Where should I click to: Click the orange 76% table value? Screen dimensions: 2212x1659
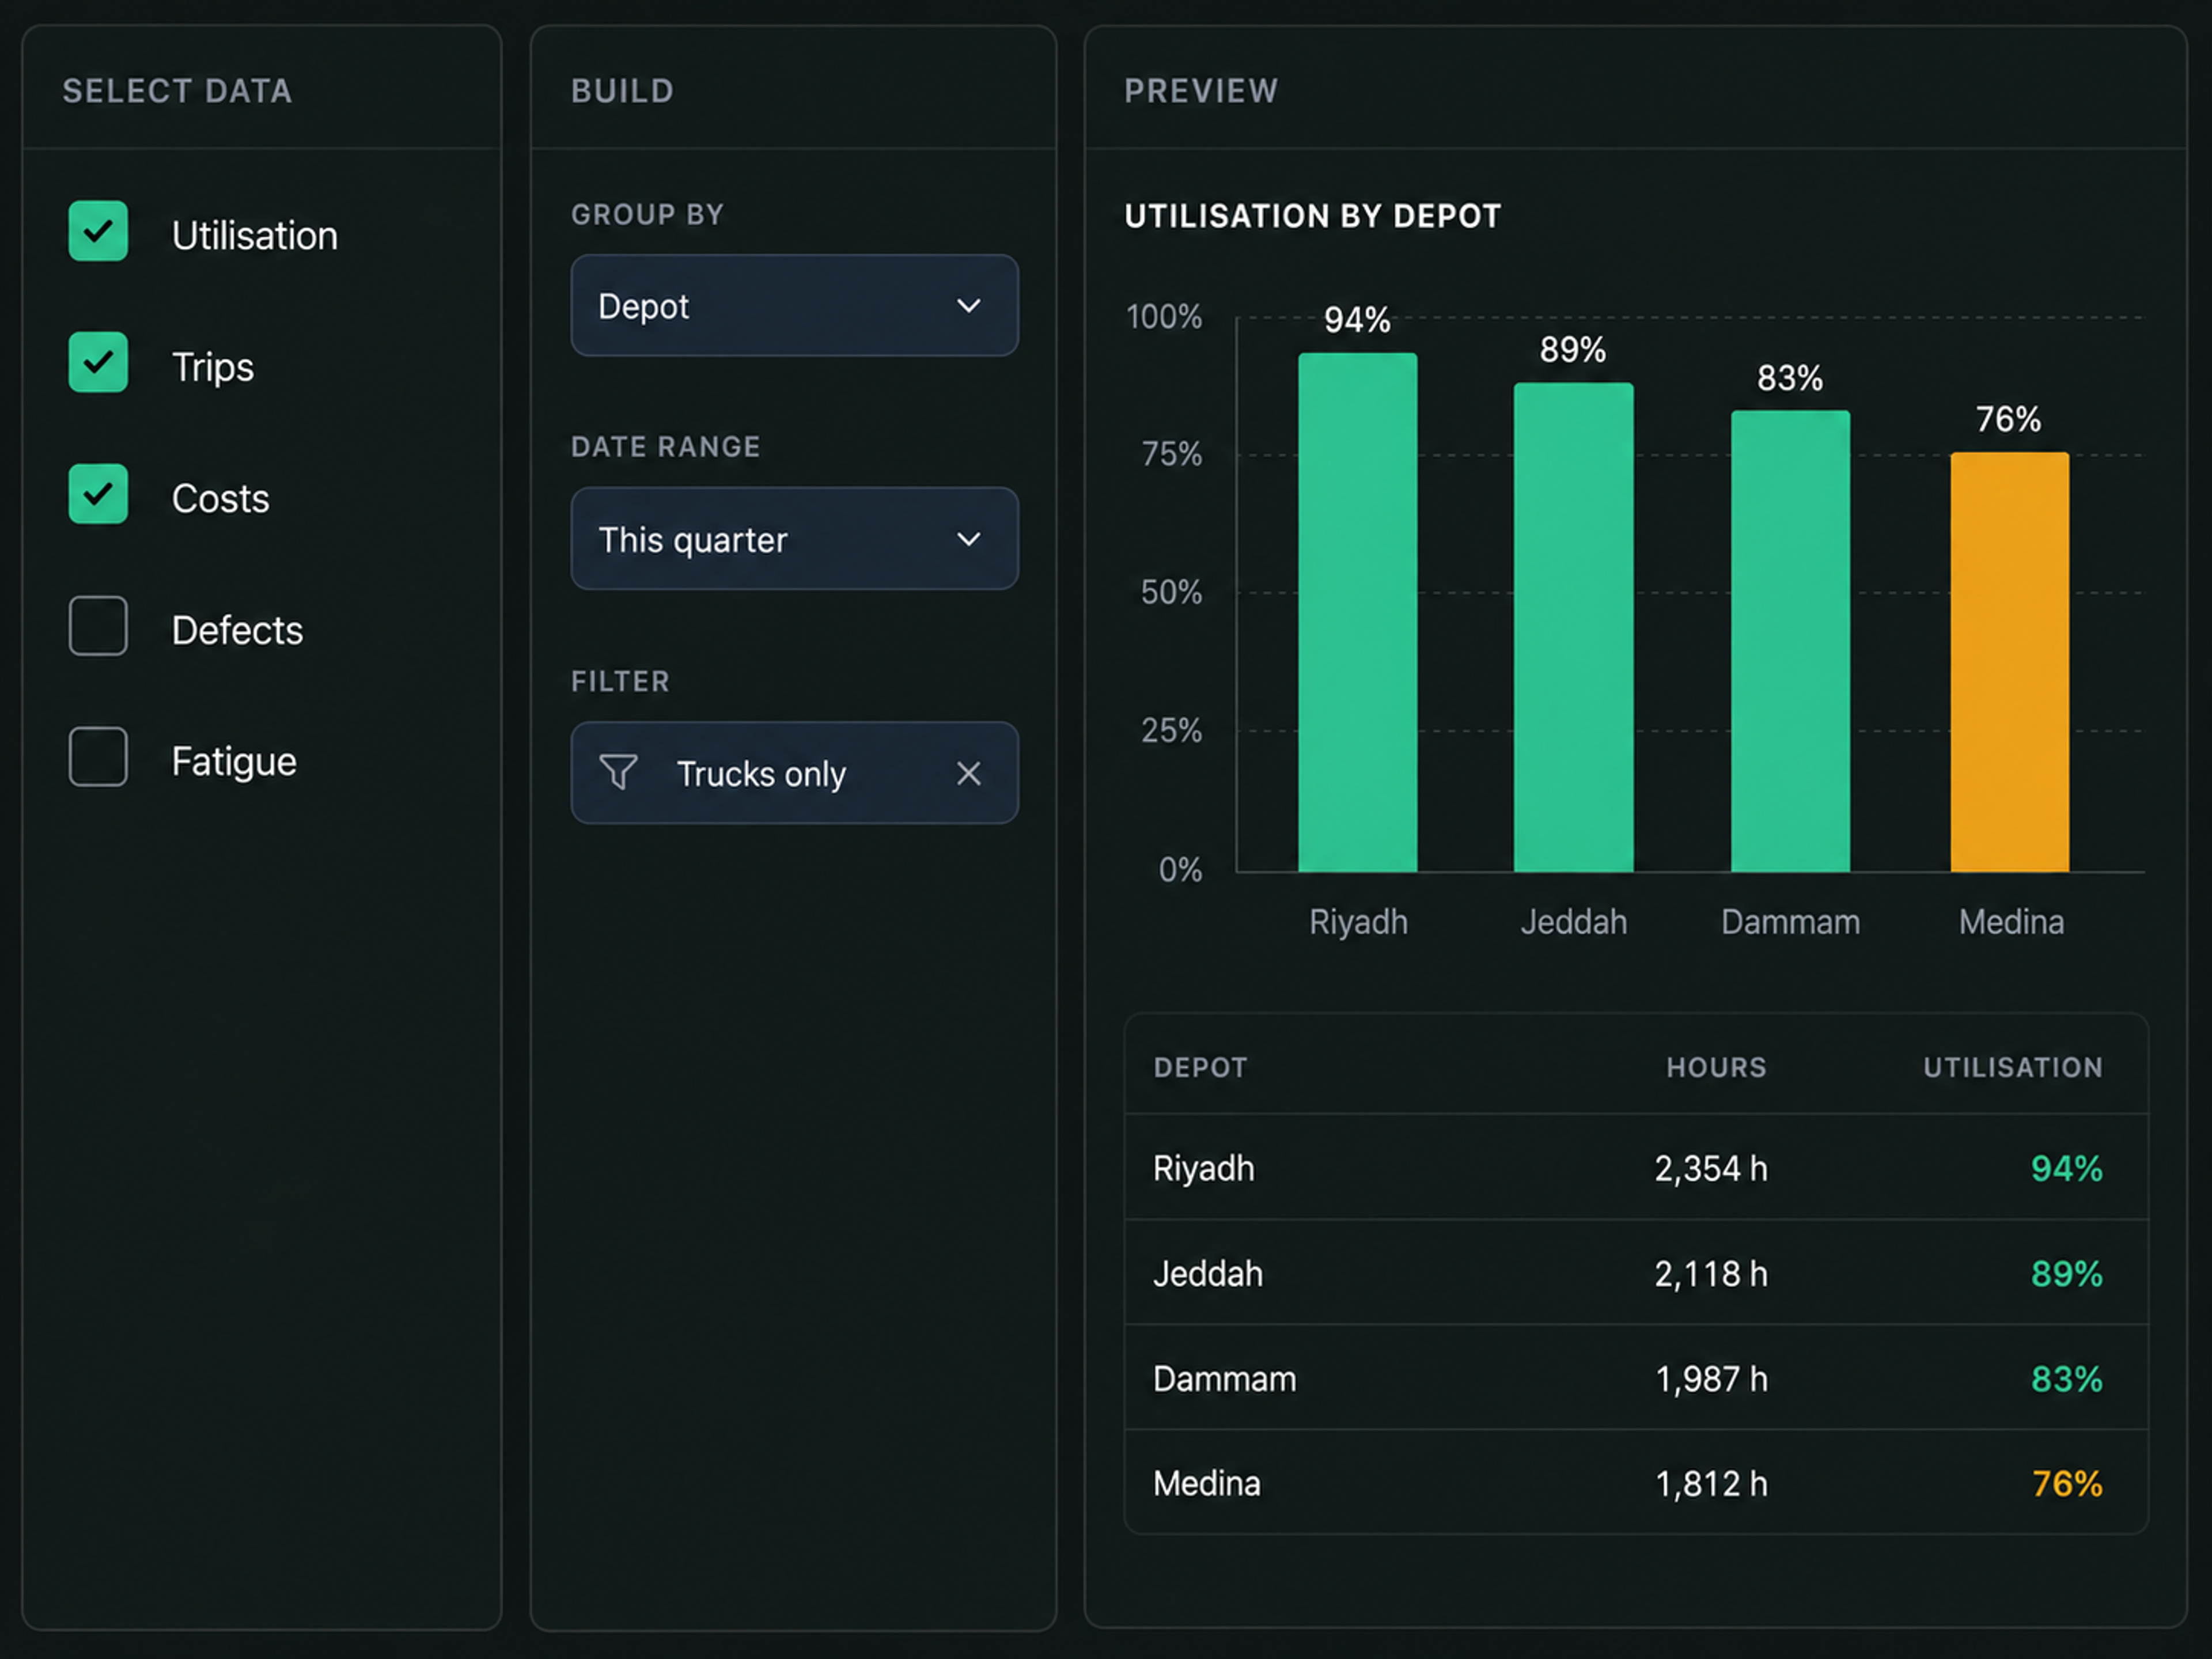tap(2066, 1484)
